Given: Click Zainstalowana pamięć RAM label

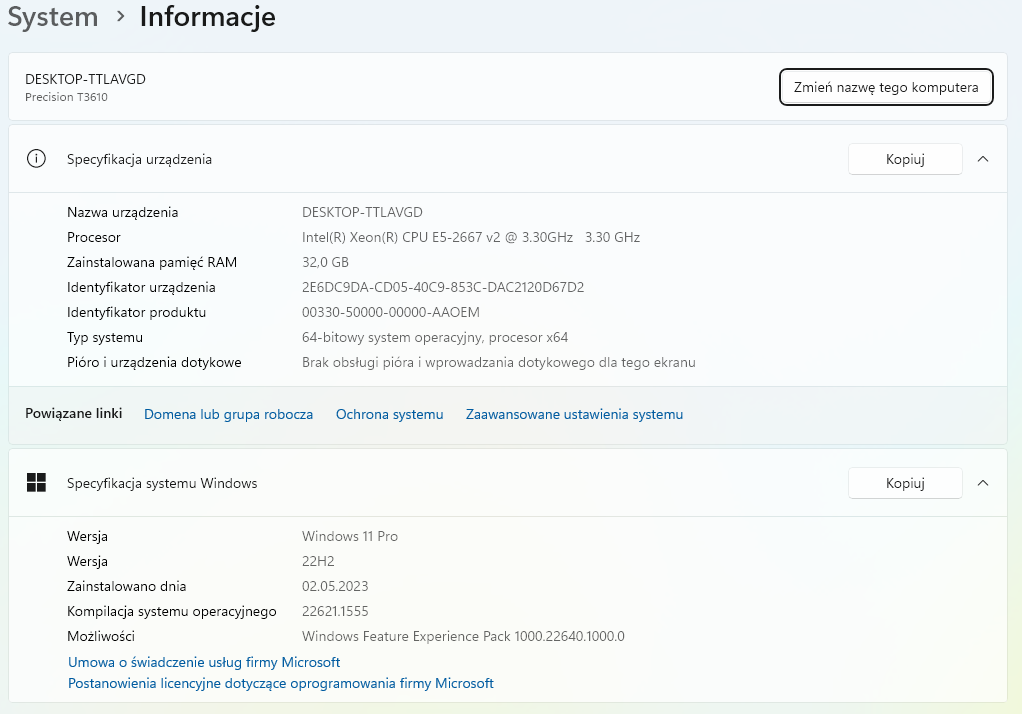Looking at the screenshot, I should [x=152, y=262].
